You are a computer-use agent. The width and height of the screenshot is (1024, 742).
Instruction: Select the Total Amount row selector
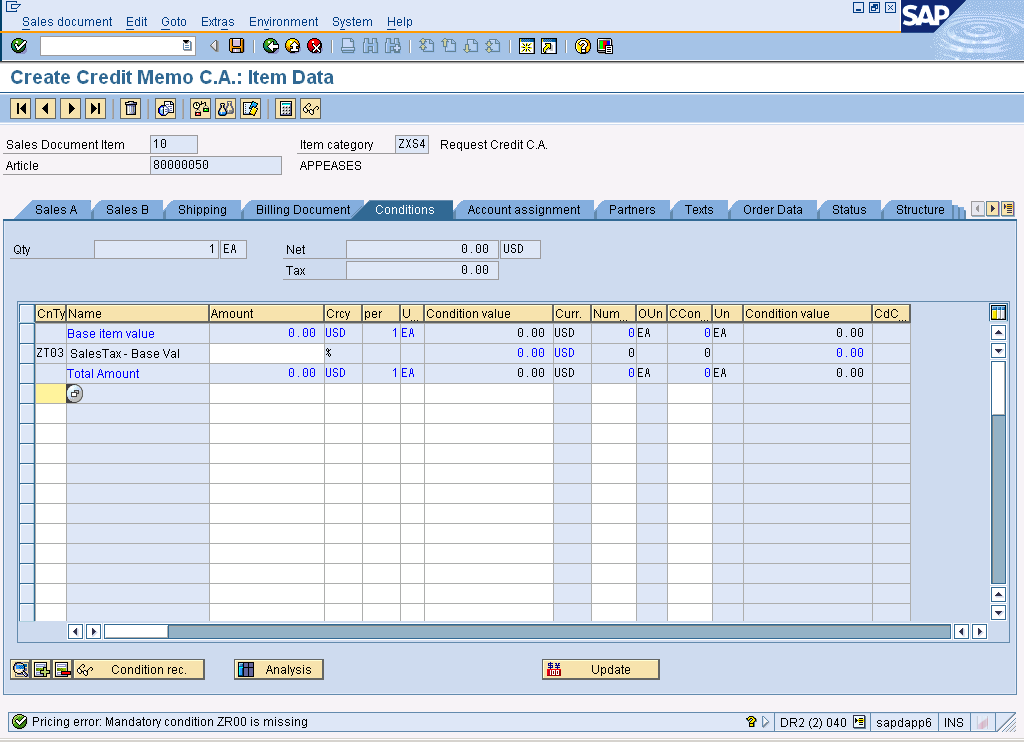[x=27, y=374]
